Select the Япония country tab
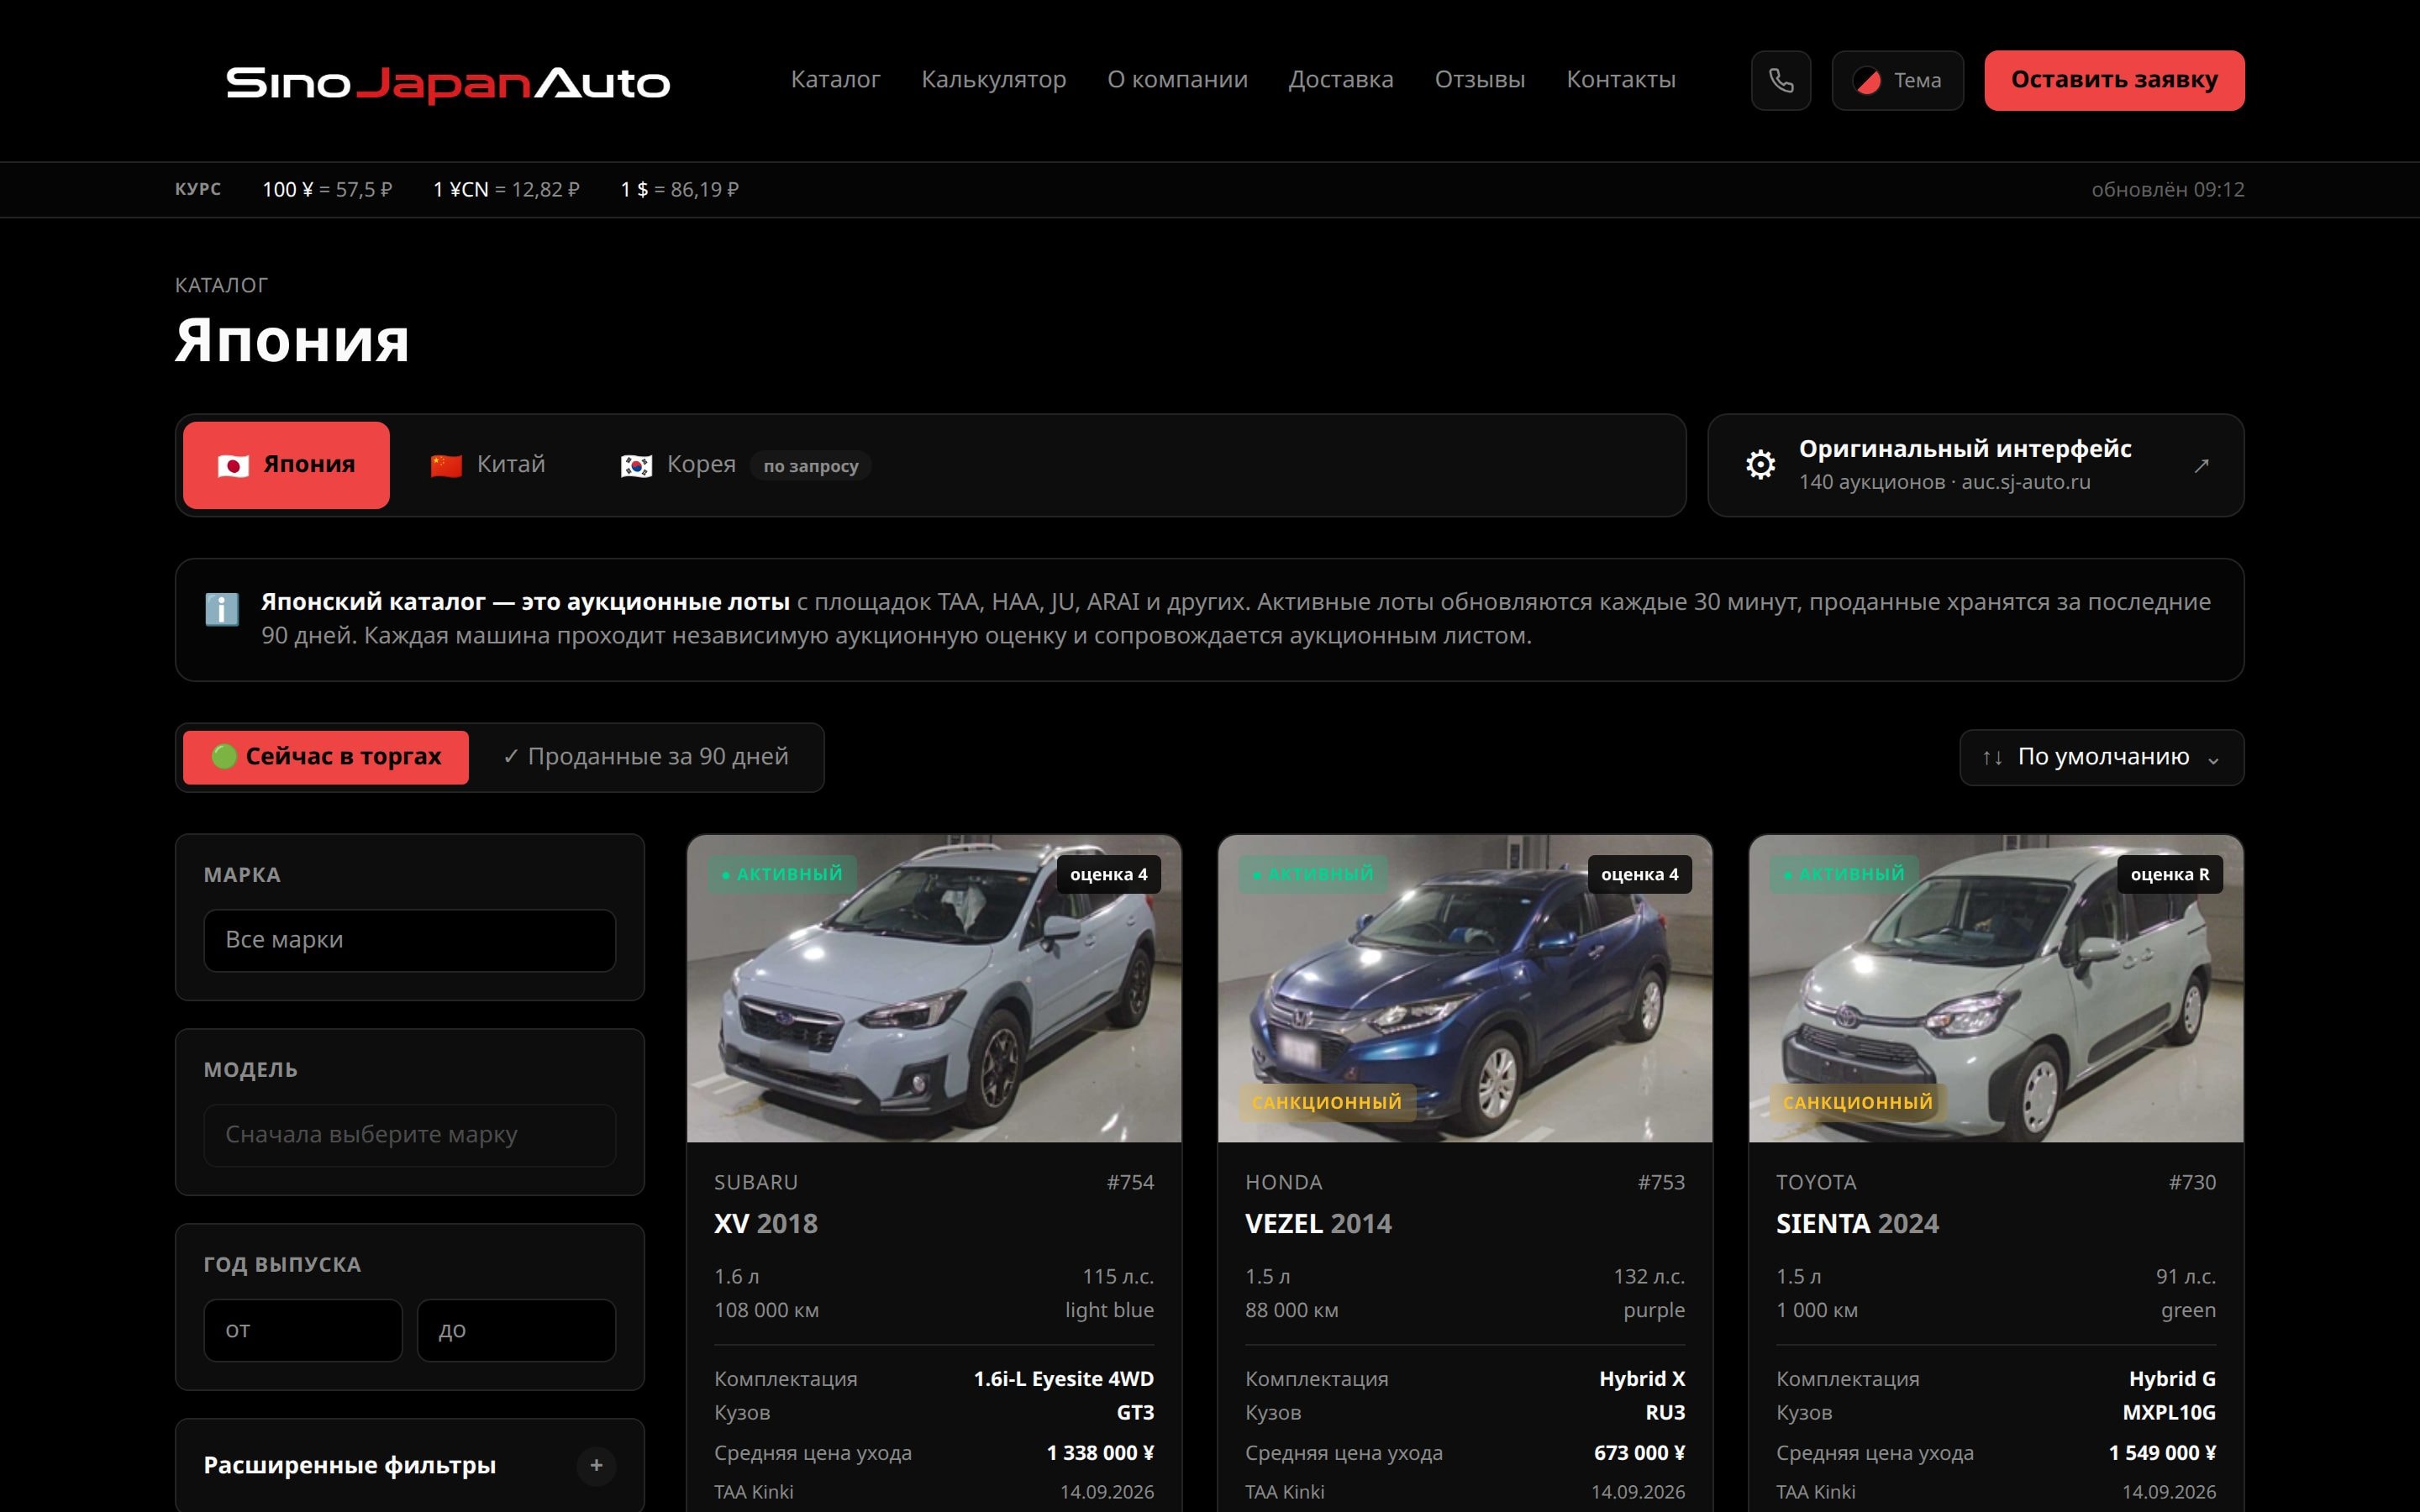Screen dimensions: 2420x1512 [x=286, y=465]
